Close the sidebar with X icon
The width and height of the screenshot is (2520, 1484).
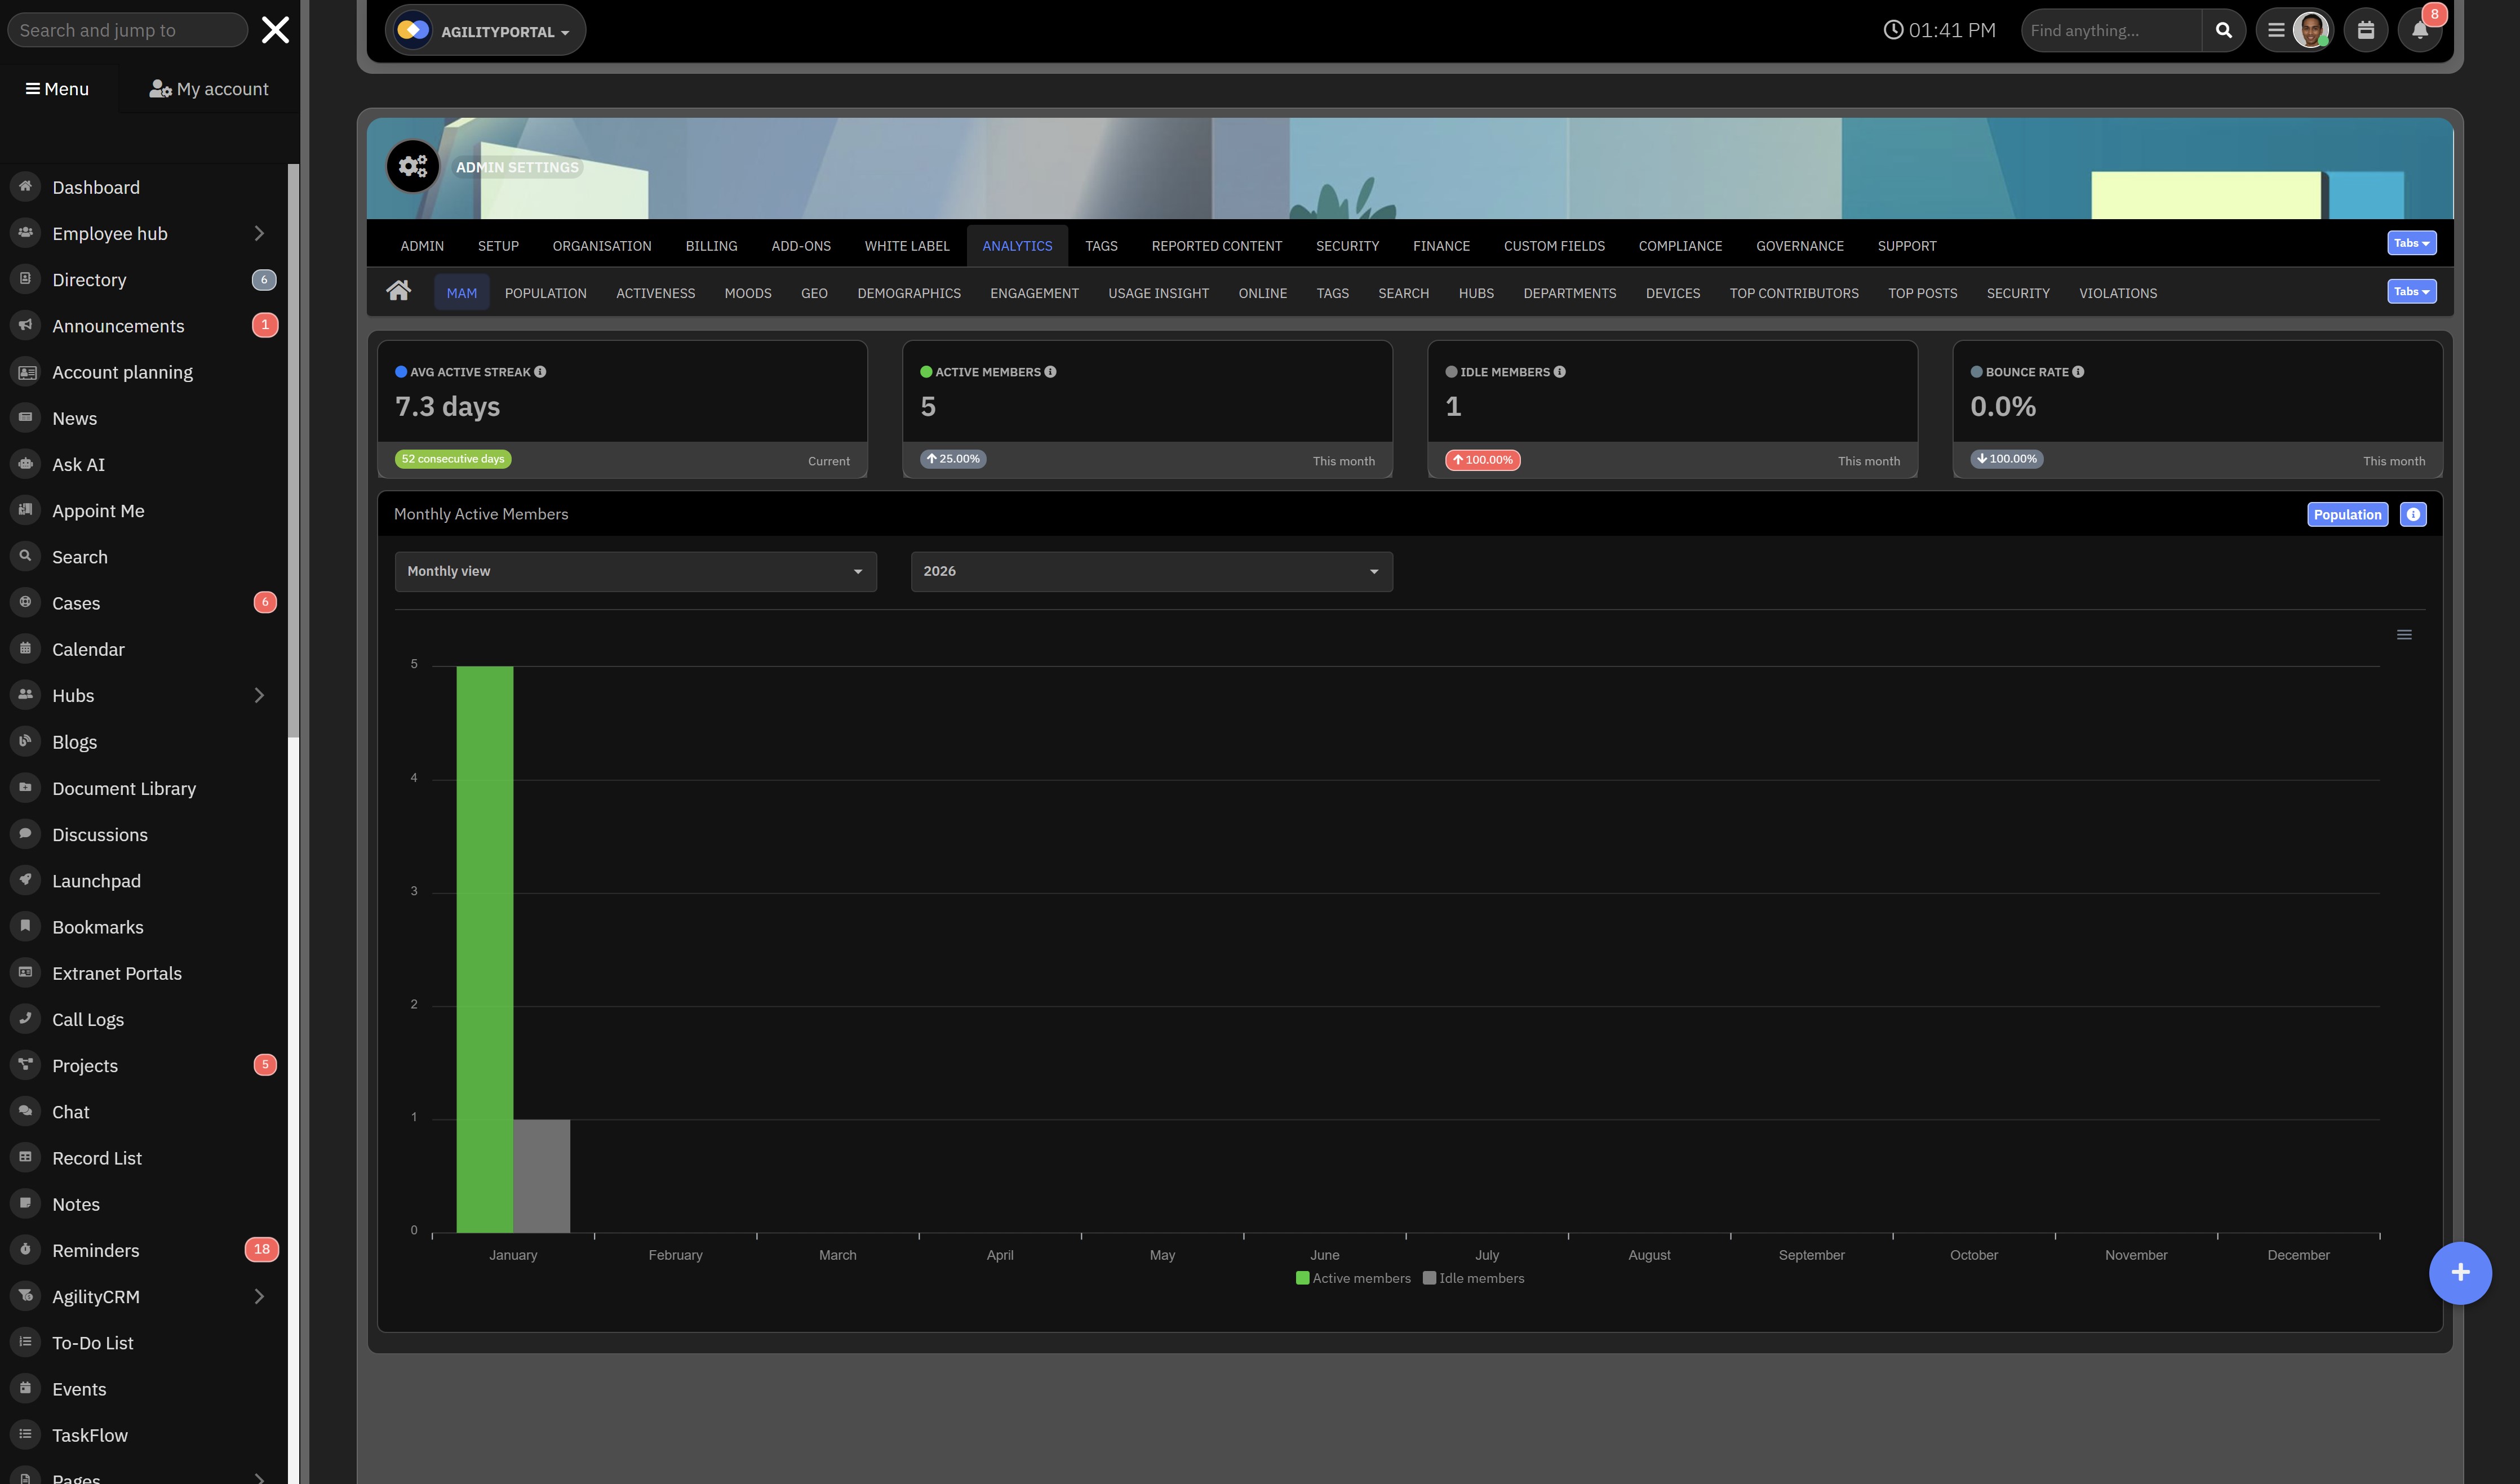pyautogui.click(x=275, y=30)
